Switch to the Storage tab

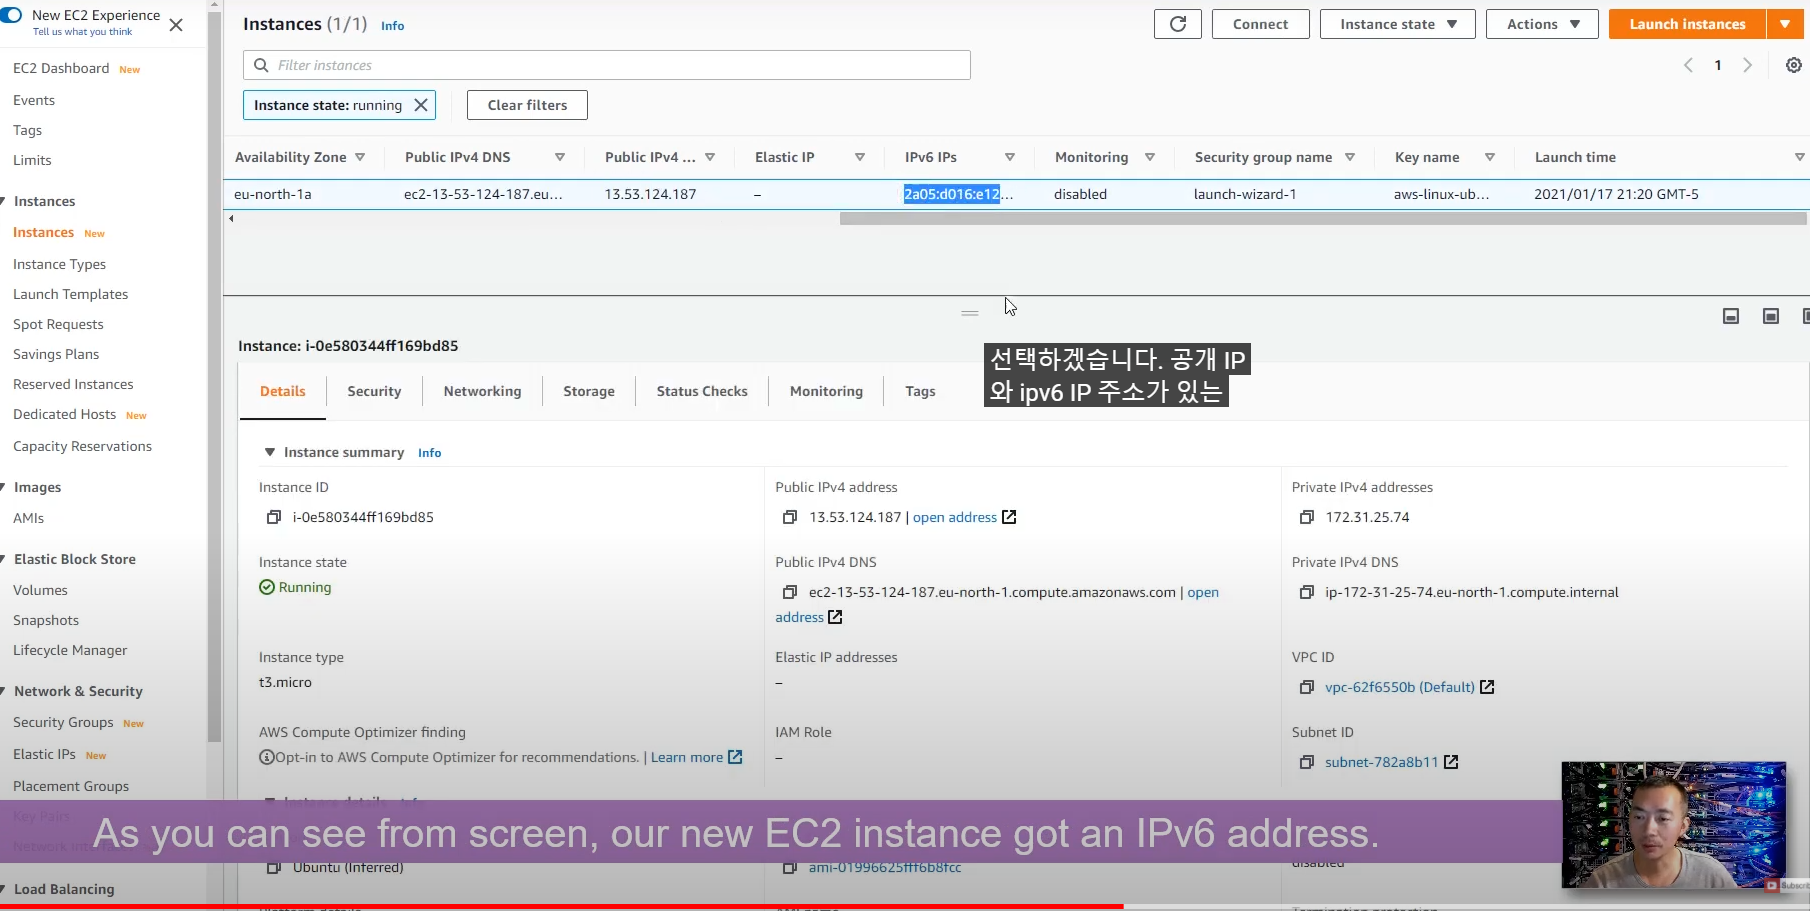589,391
